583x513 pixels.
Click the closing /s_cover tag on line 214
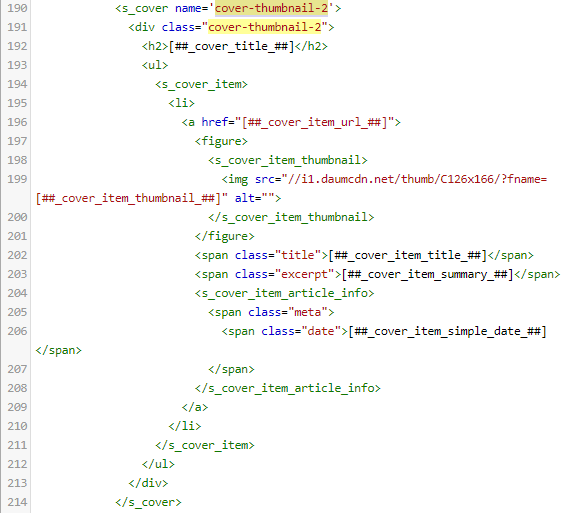[148, 502]
